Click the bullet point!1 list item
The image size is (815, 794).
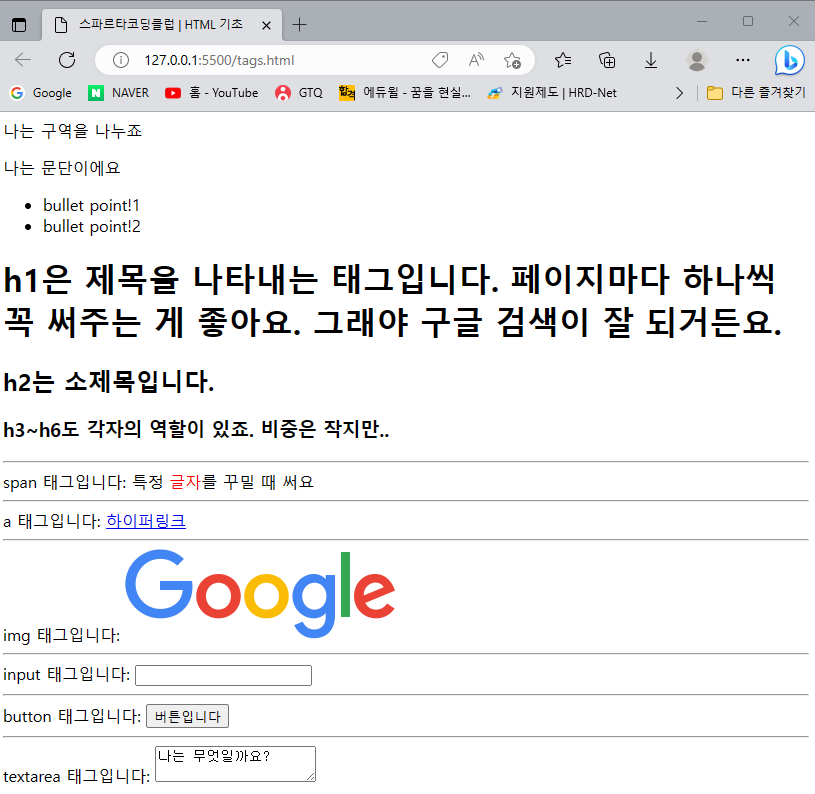point(91,205)
